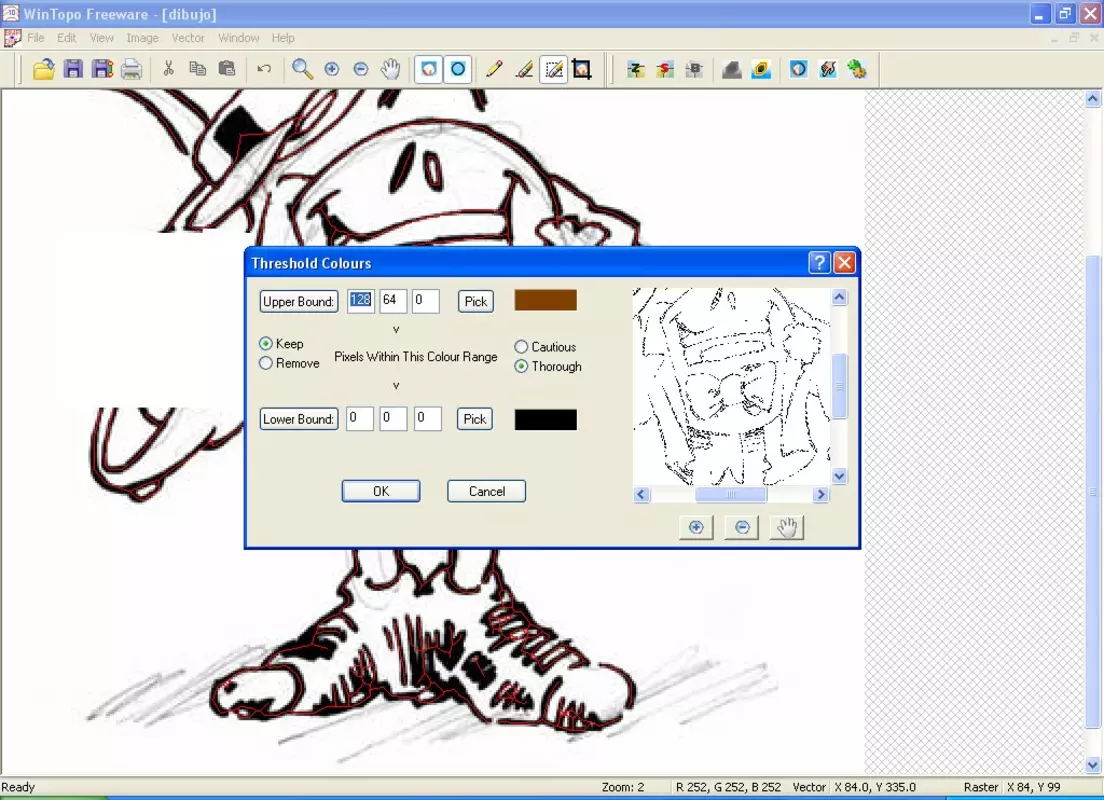The height and width of the screenshot is (800, 1104).
Task: Click the Cancel button
Action: 487,491
